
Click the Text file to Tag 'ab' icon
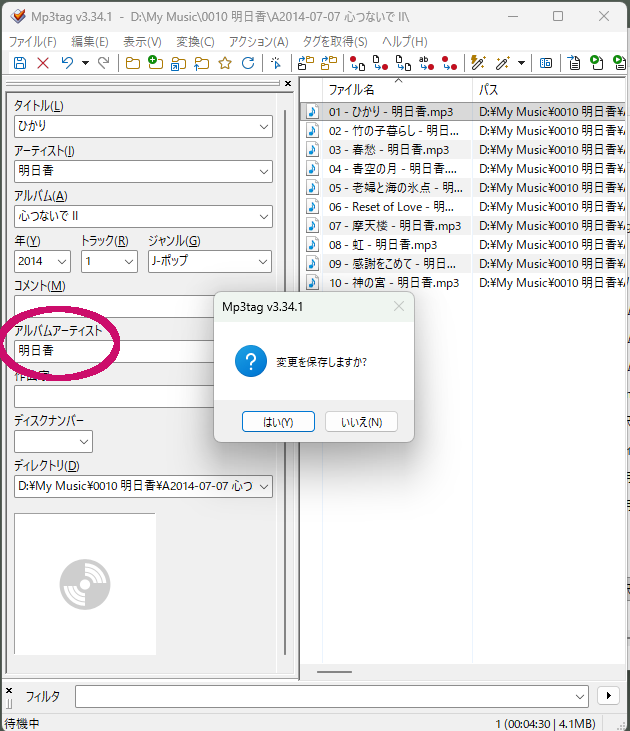coord(426,63)
